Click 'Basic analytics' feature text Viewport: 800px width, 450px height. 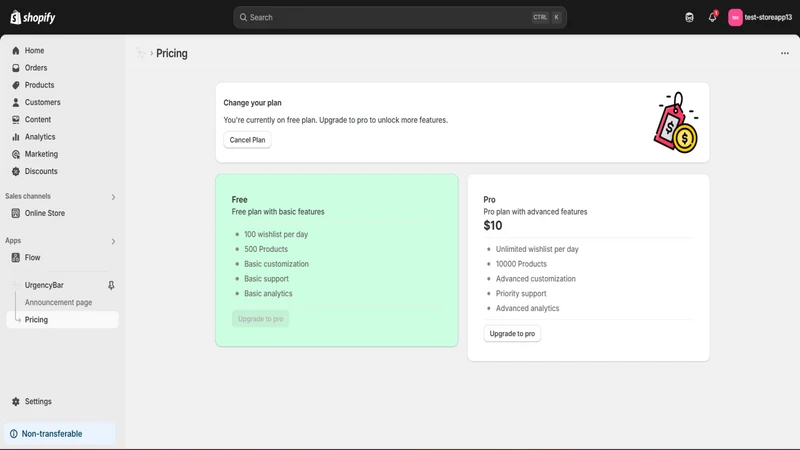point(268,293)
